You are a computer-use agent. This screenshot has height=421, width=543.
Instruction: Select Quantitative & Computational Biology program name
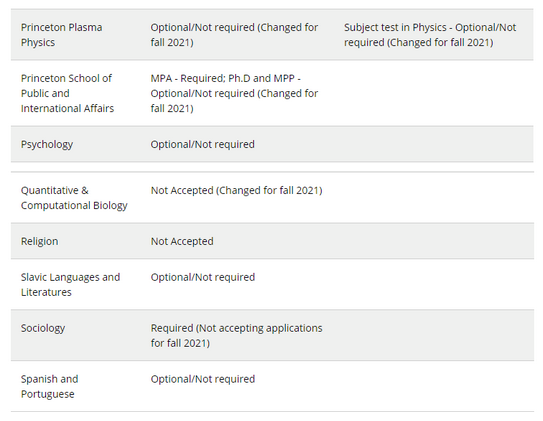pyautogui.click(x=74, y=198)
